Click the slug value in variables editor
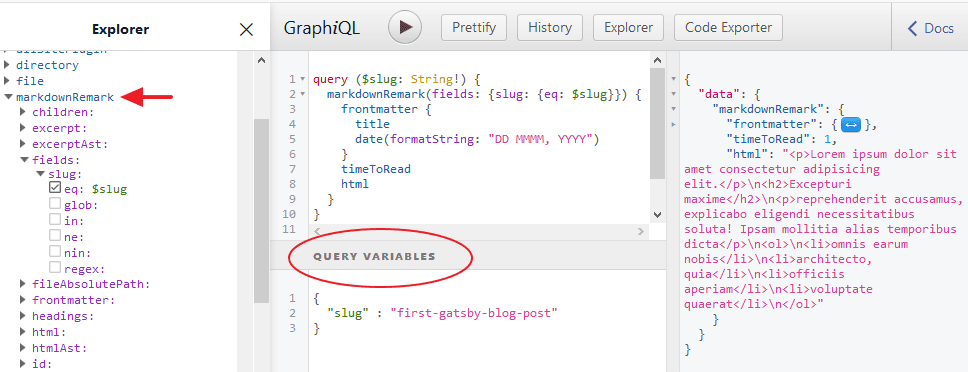This screenshot has height=372, width=968. click(474, 313)
